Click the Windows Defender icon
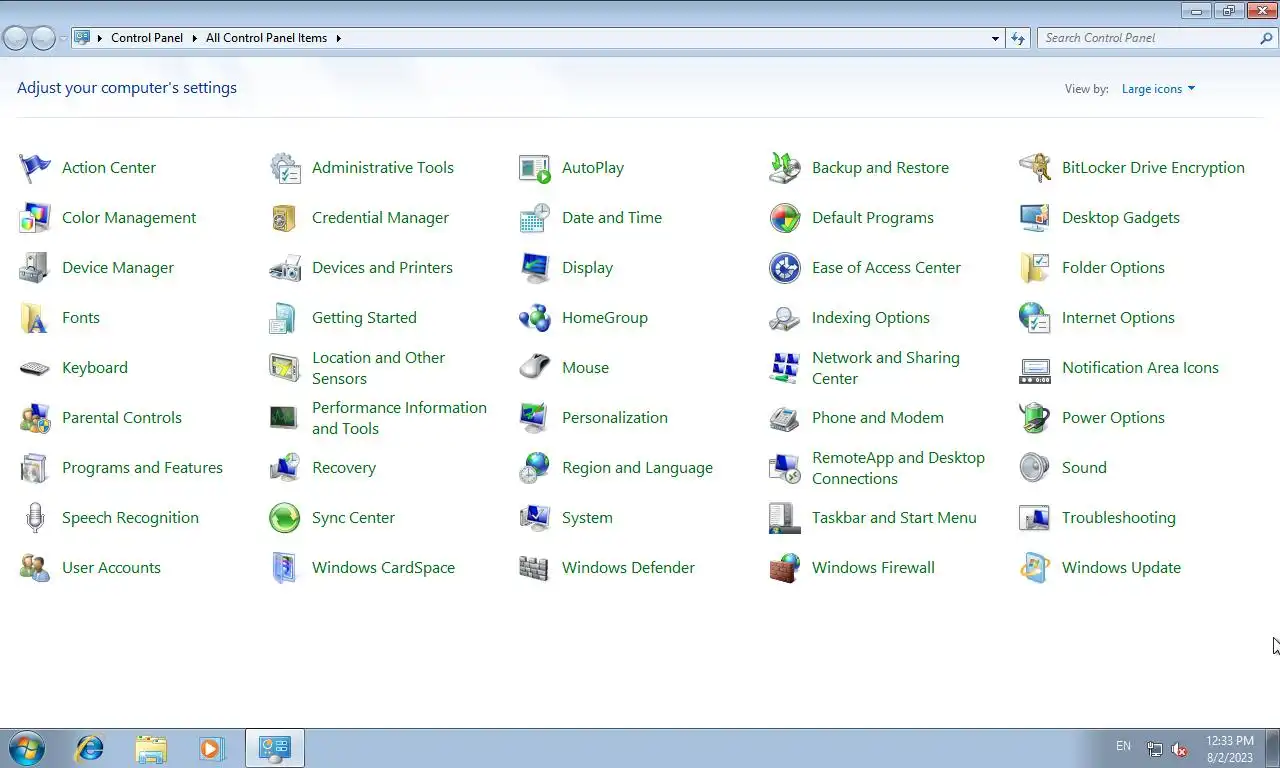Viewport: 1280px width, 768px height. [x=535, y=568]
